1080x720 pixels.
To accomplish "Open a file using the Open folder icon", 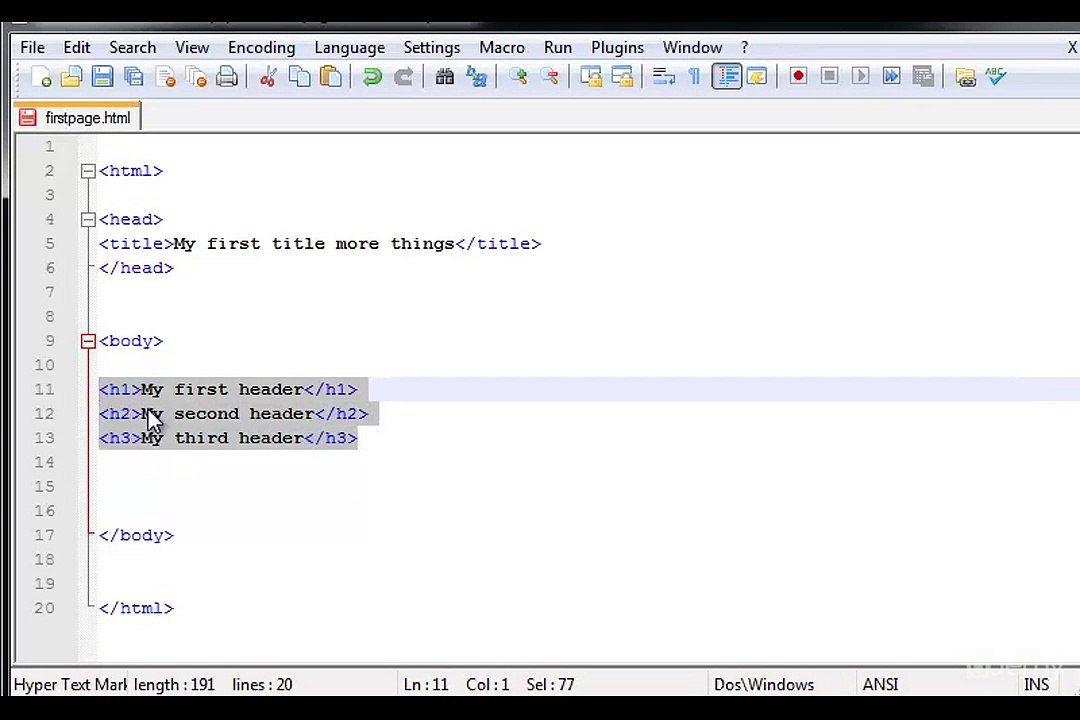I will pos(71,76).
